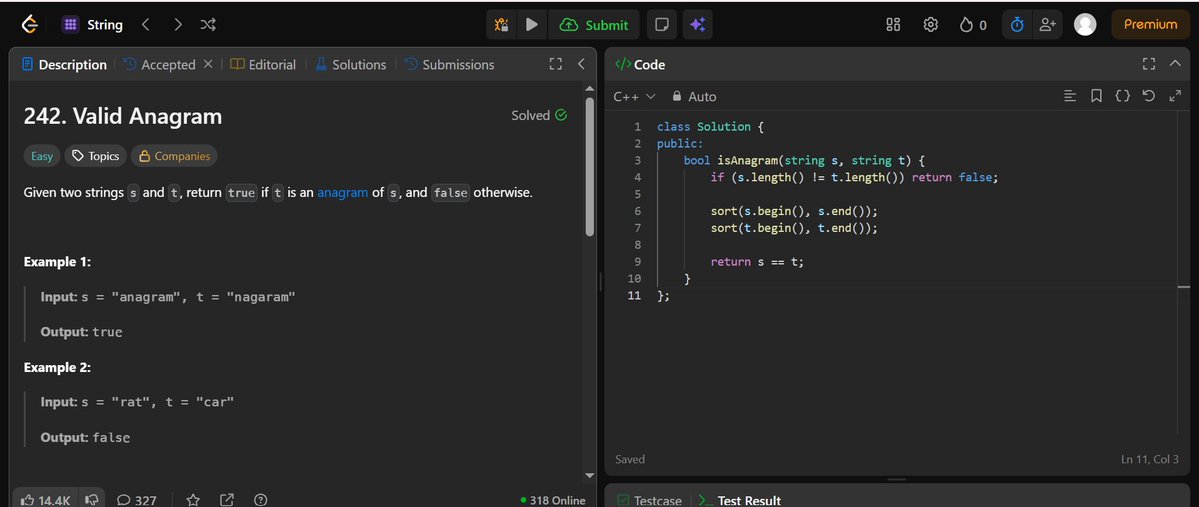
Task: Open the layout grid icon
Action: 893,24
